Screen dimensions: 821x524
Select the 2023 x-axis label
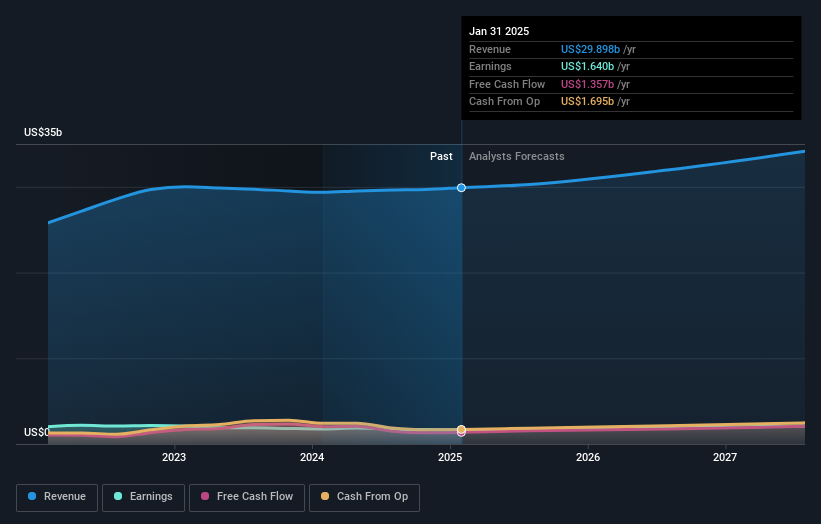[174, 457]
